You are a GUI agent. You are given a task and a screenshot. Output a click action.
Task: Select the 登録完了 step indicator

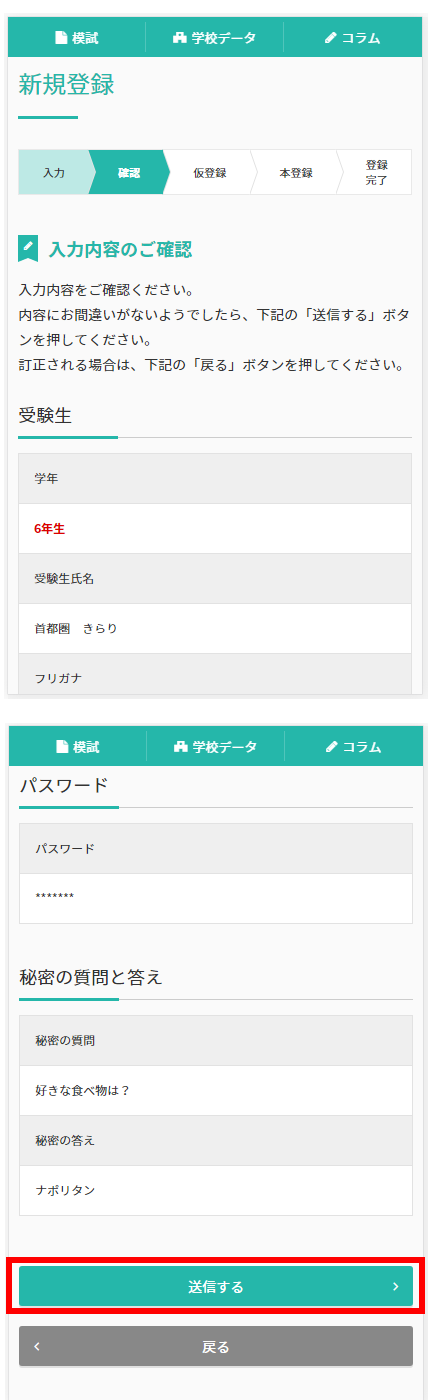click(376, 172)
